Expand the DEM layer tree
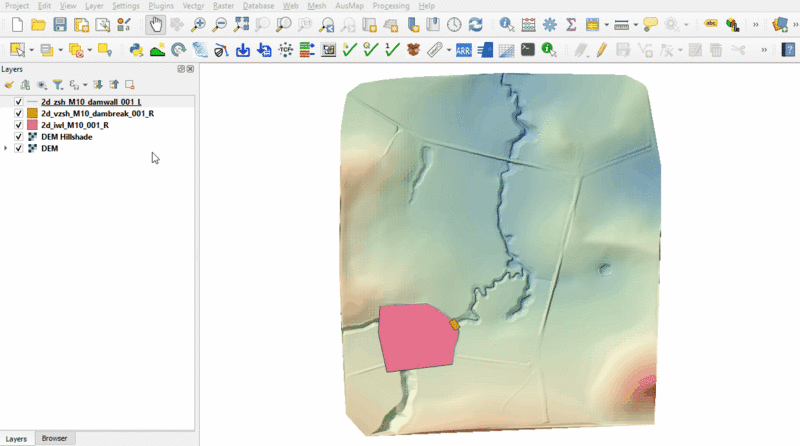Screen dimensions: 800x446 (x=7, y=148)
